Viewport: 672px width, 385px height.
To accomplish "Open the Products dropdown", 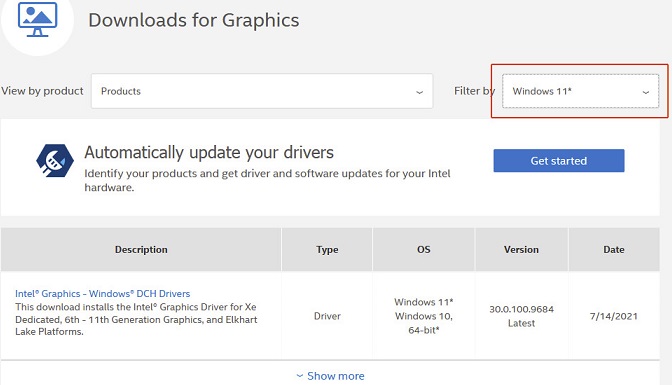I will pos(262,91).
